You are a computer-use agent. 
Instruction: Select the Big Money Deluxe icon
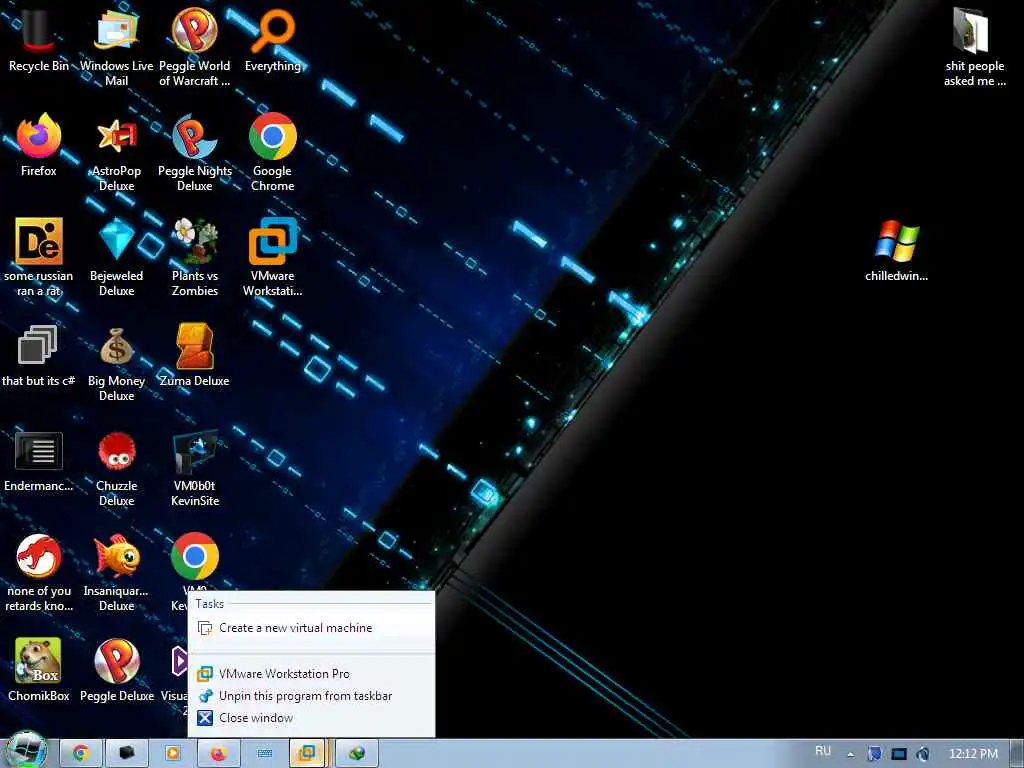(116, 362)
